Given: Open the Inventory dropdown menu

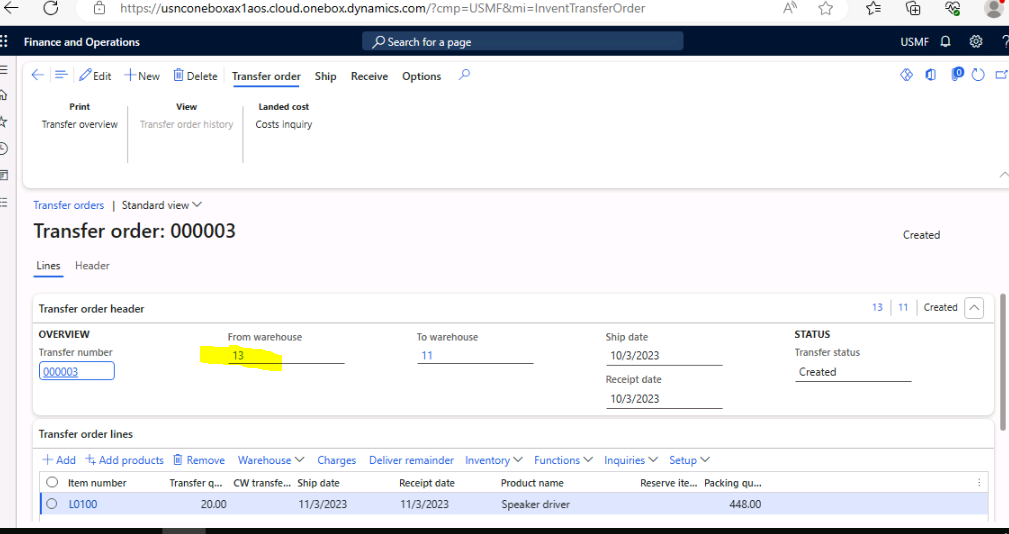Looking at the screenshot, I should tap(493, 460).
